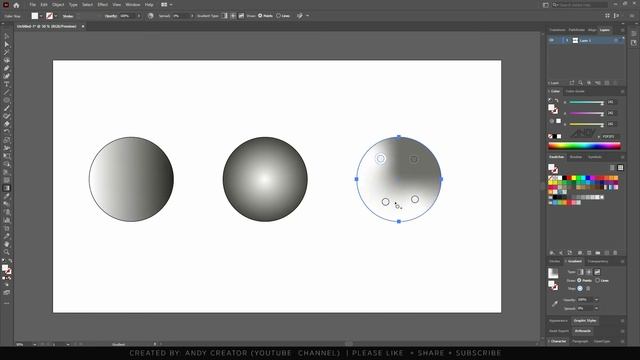Viewport: 640px width, 360px height.
Task: Click the upper-left freeform gradient point
Action: pyautogui.click(x=380, y=158)
